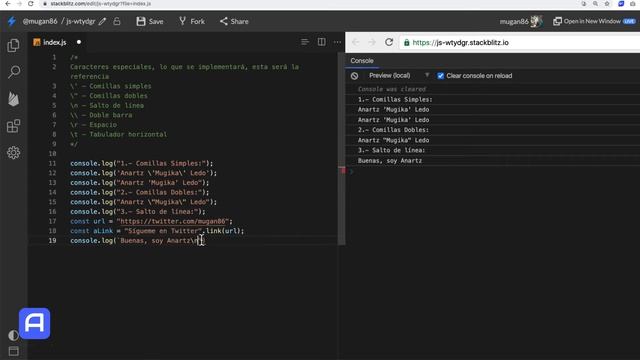Click line number 19 in the gutter
Viewport: 640px width, 360px height.
[x=52, y=241]
